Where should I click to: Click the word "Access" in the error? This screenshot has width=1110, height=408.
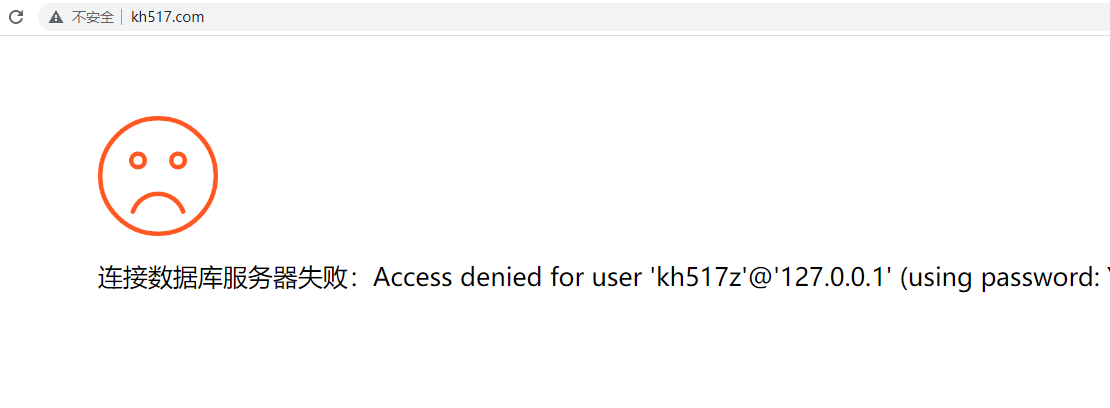[x=413, y=277]
